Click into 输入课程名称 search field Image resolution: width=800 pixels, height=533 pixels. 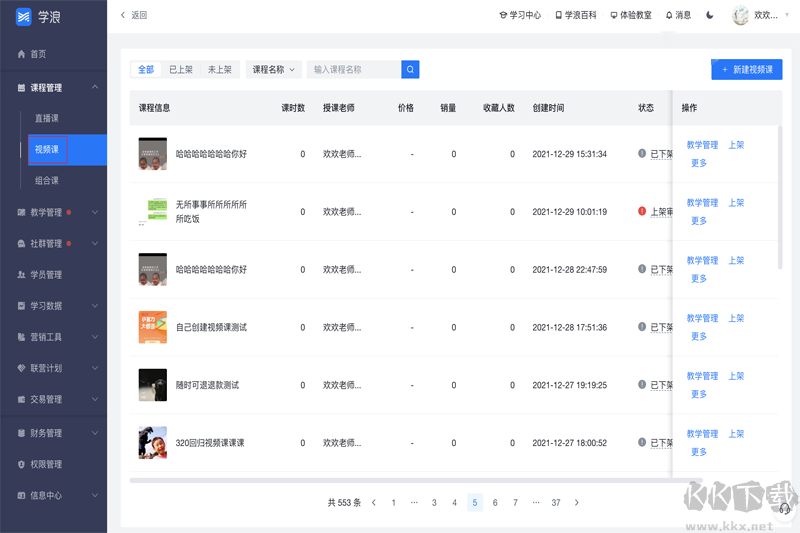pos(354,70)
